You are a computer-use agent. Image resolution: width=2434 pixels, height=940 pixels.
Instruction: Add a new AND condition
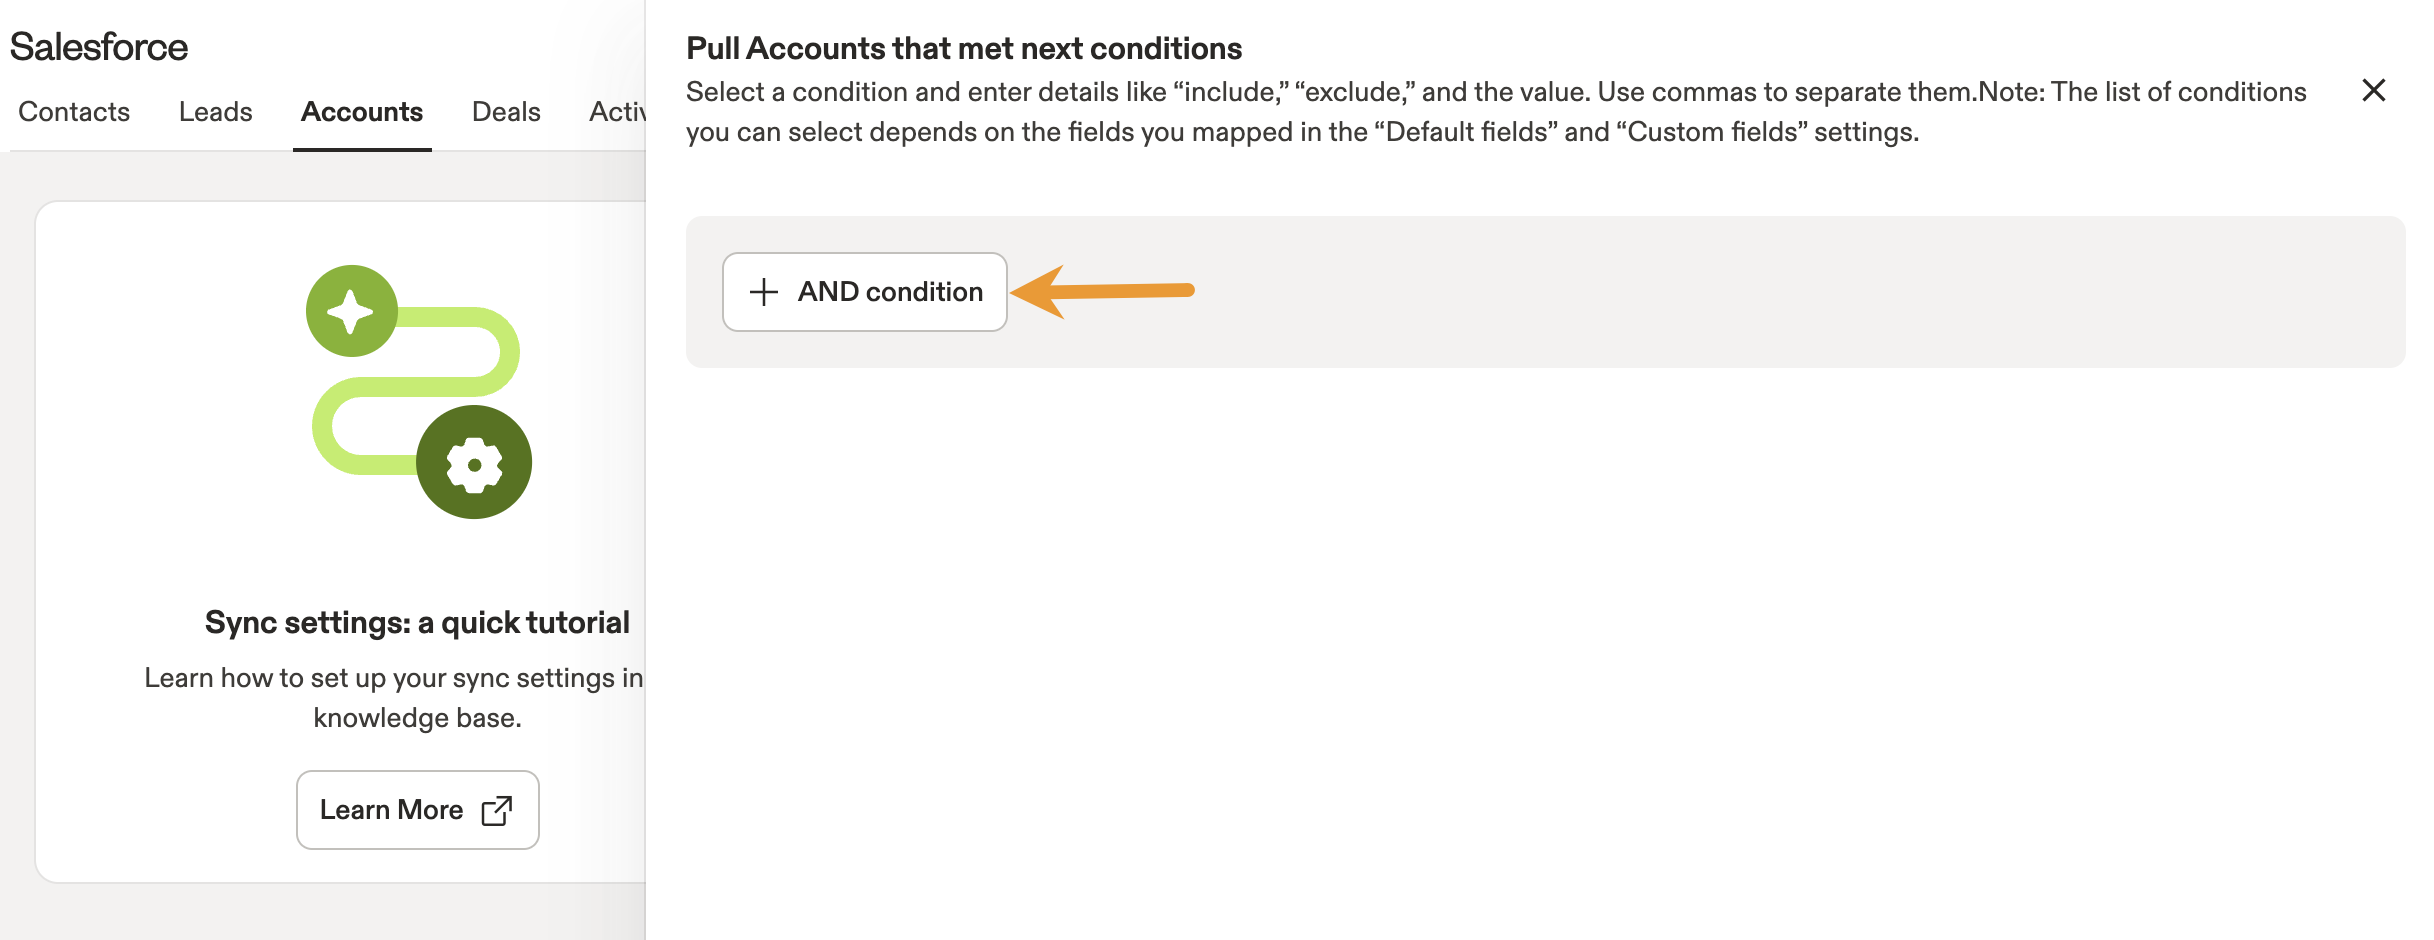tap(865, 292)
